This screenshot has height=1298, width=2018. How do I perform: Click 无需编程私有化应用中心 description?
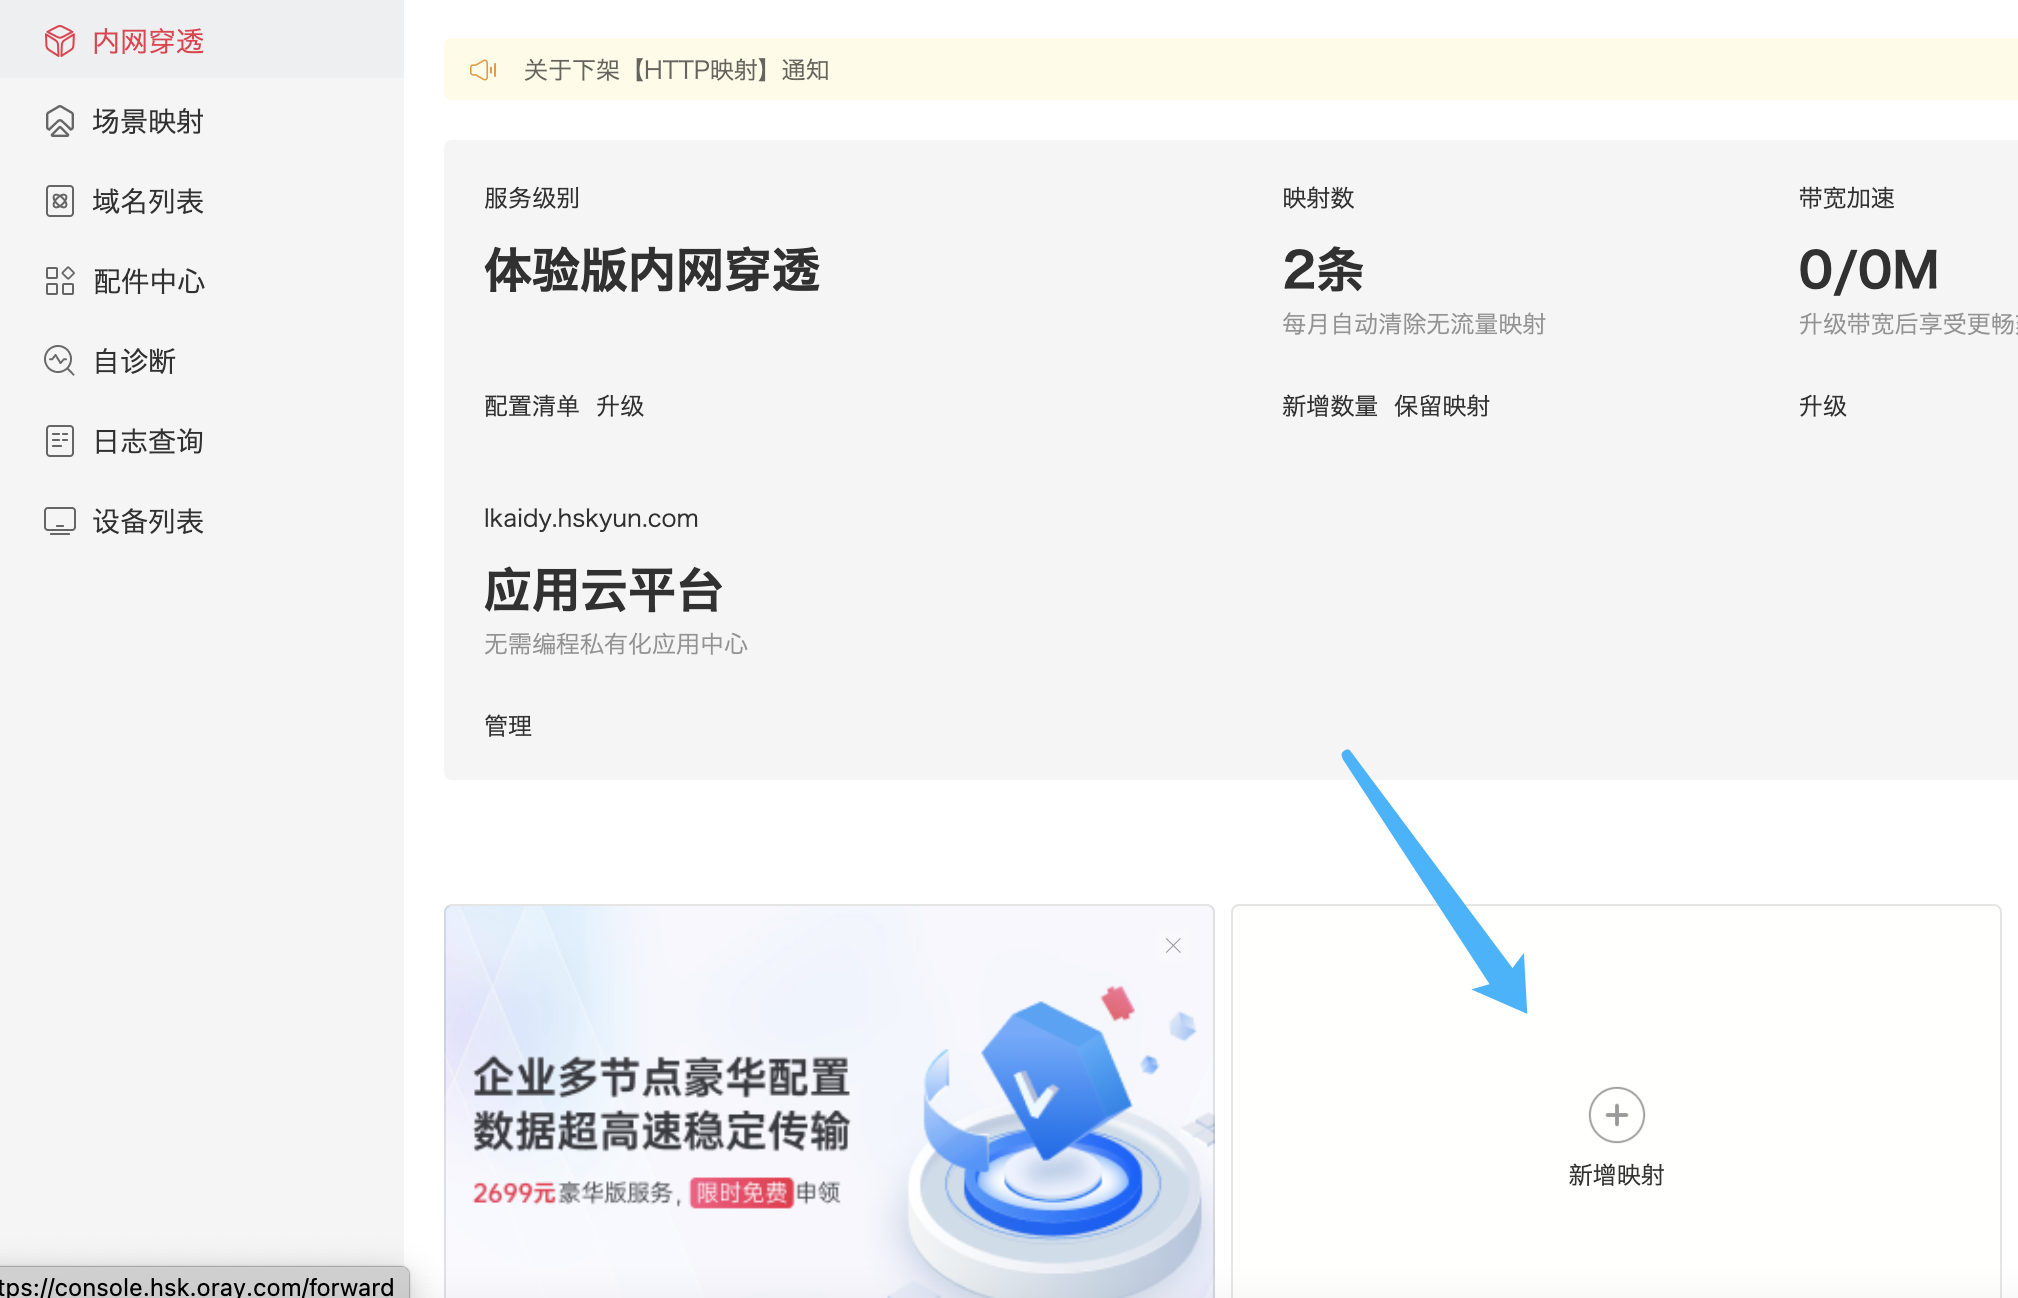616,644
